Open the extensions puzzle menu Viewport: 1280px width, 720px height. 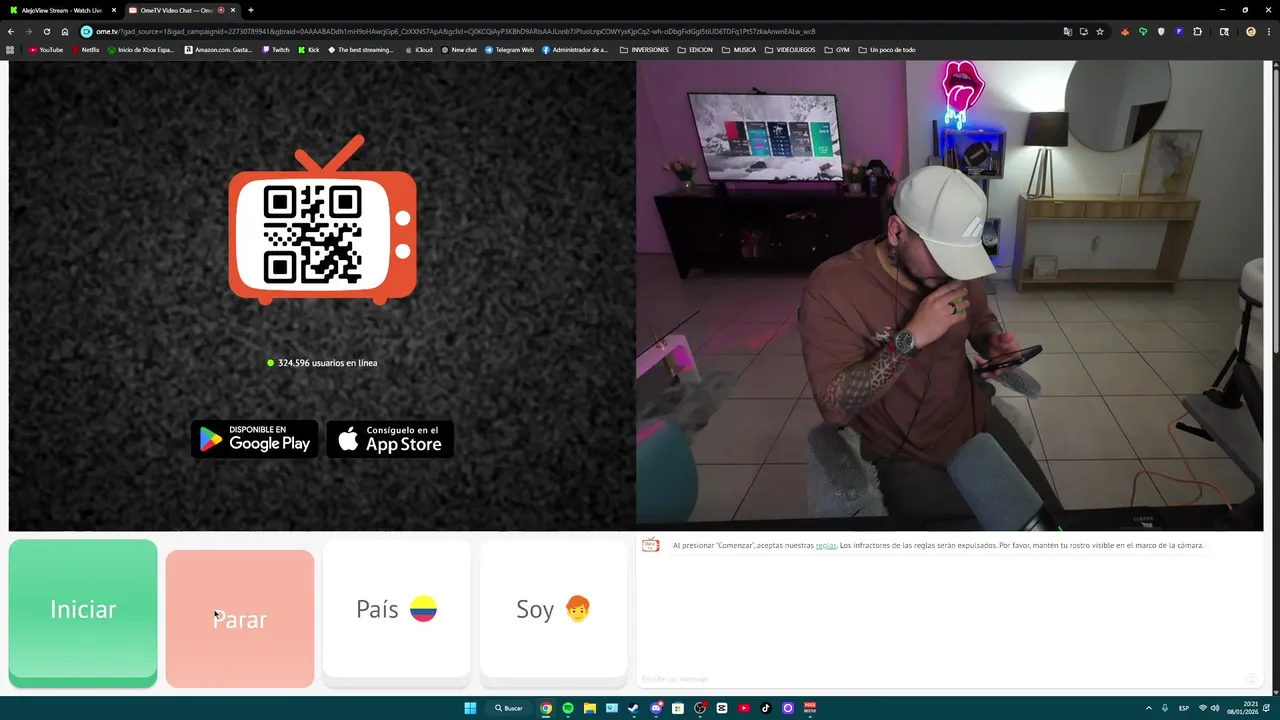click(1197, 32)
